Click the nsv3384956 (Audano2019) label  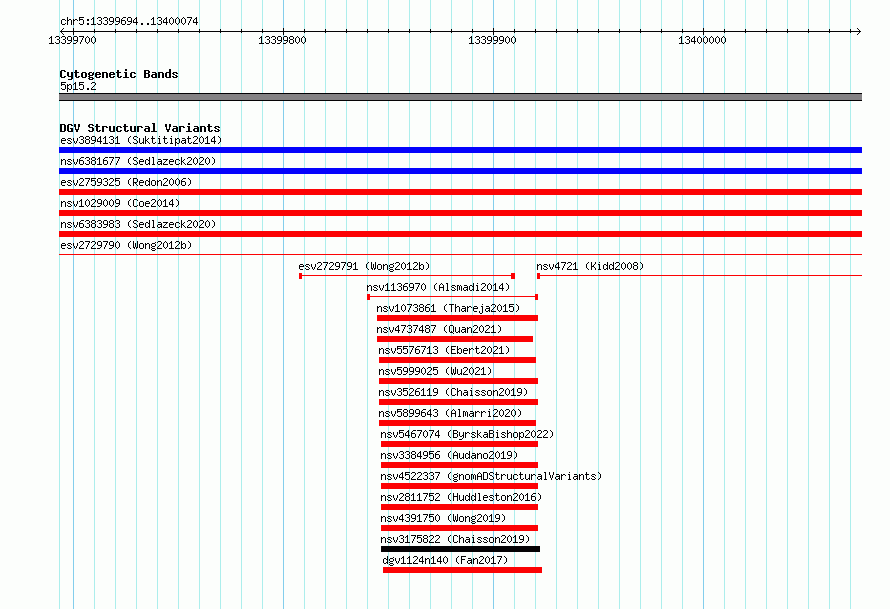449,455
